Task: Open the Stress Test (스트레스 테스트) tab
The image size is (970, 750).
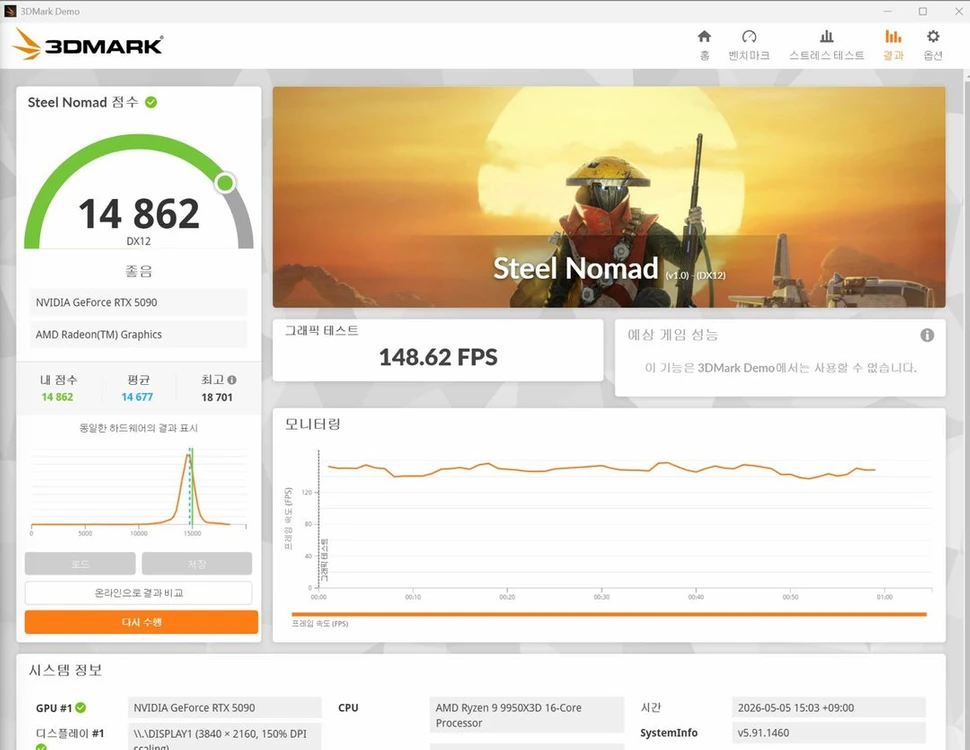Action: [826, 45]
